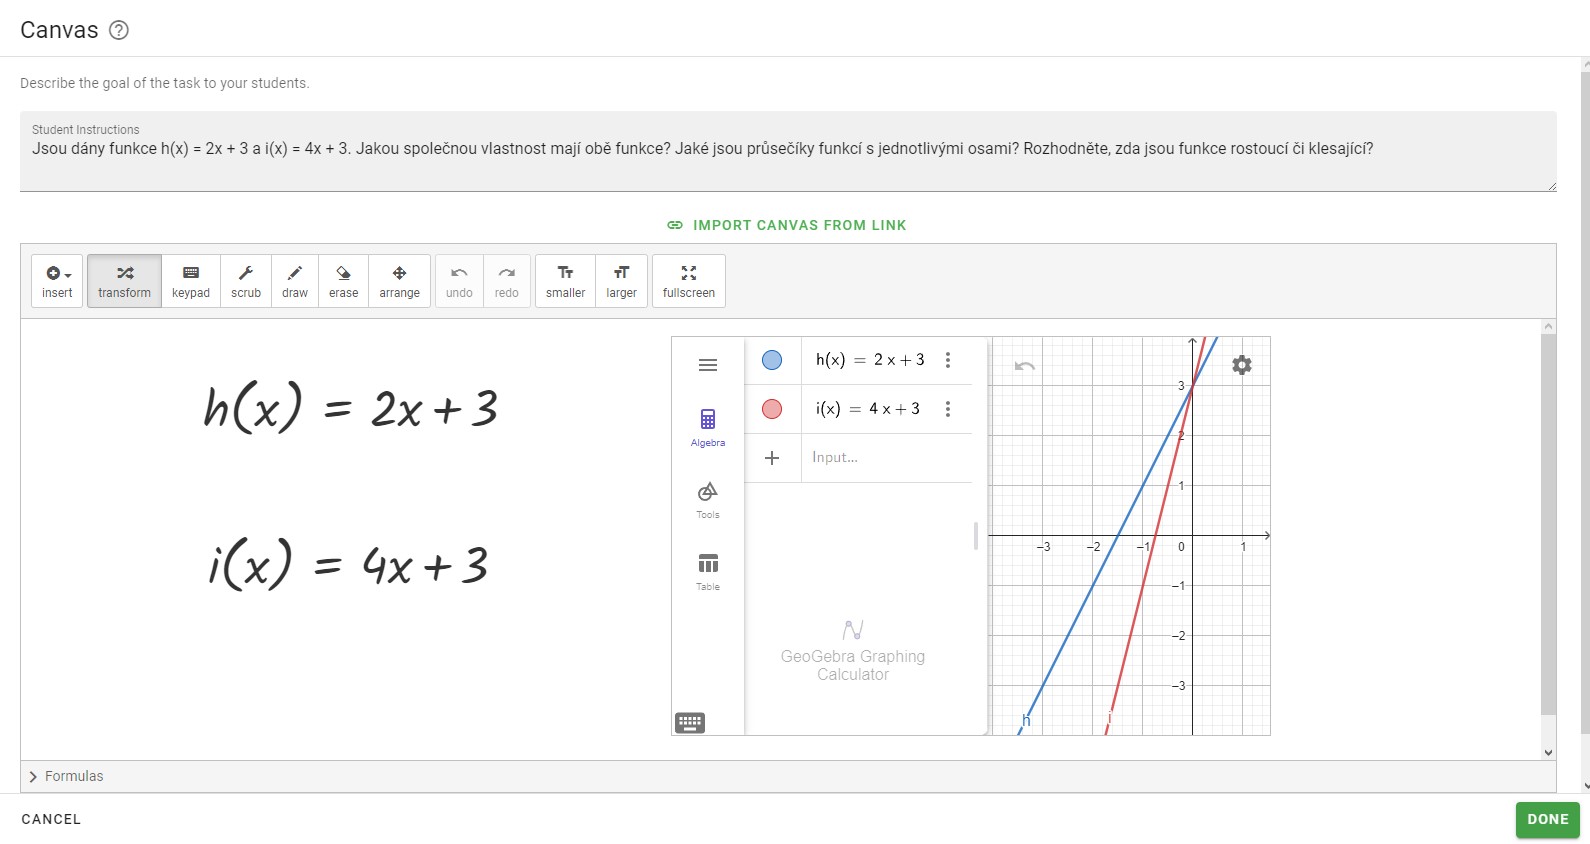The width and height of the screenshot is (1590, 844).
Task: Edit the Student Instructions text area
Action: (788, 151)
